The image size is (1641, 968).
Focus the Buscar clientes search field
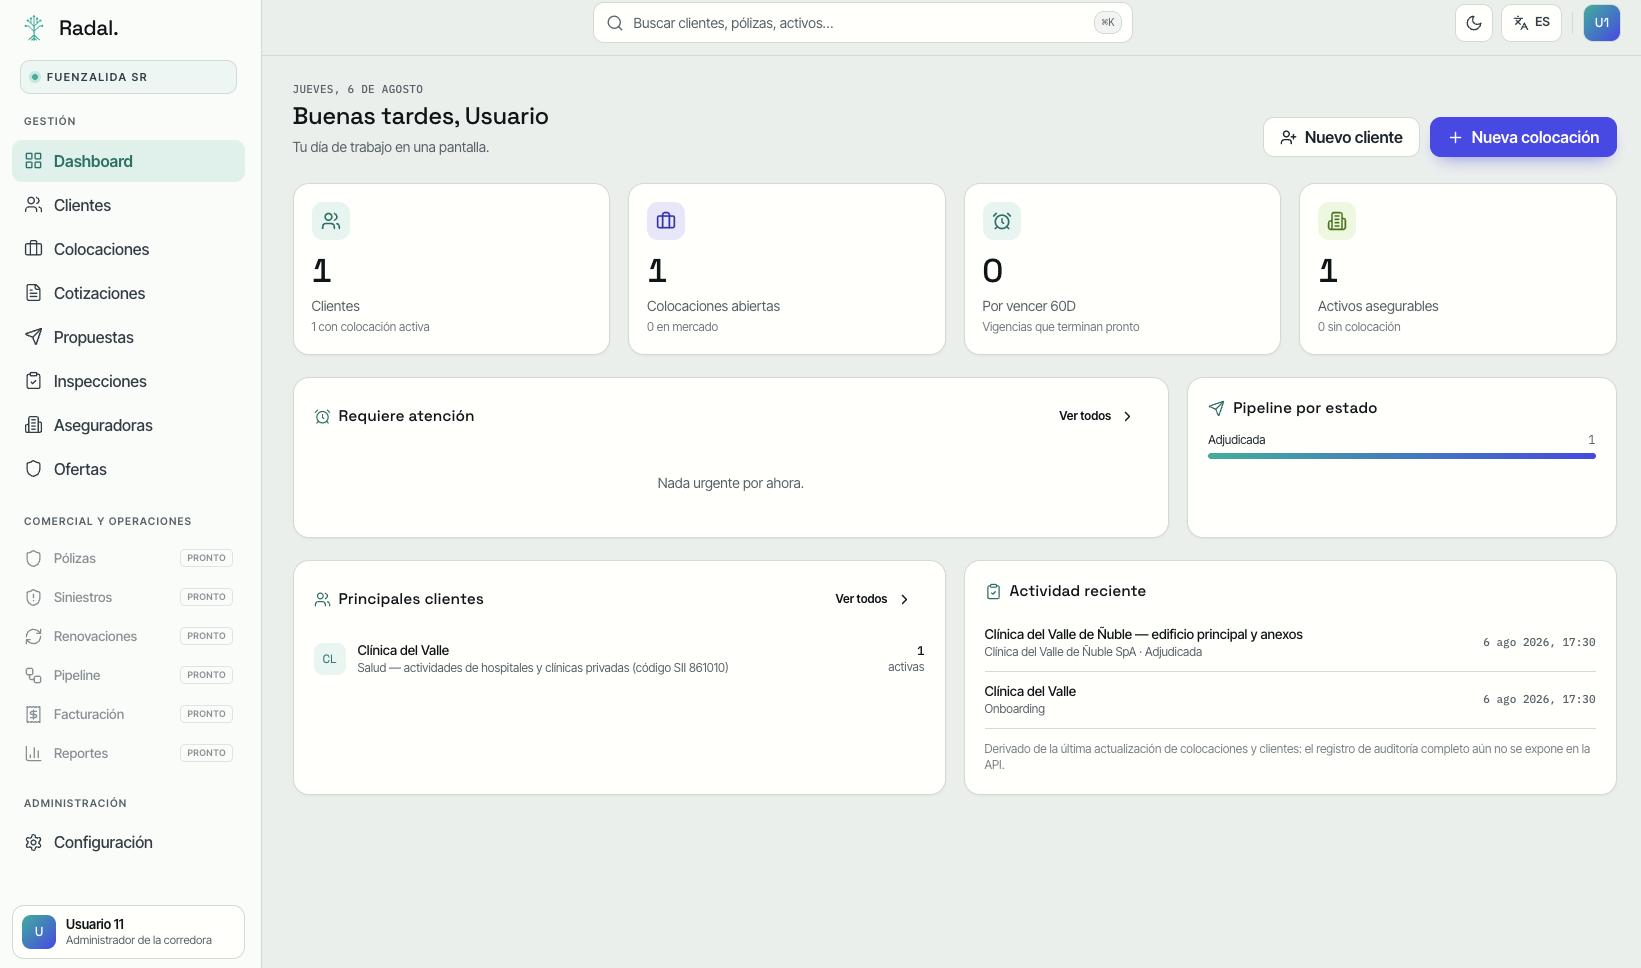pos(862,23)
